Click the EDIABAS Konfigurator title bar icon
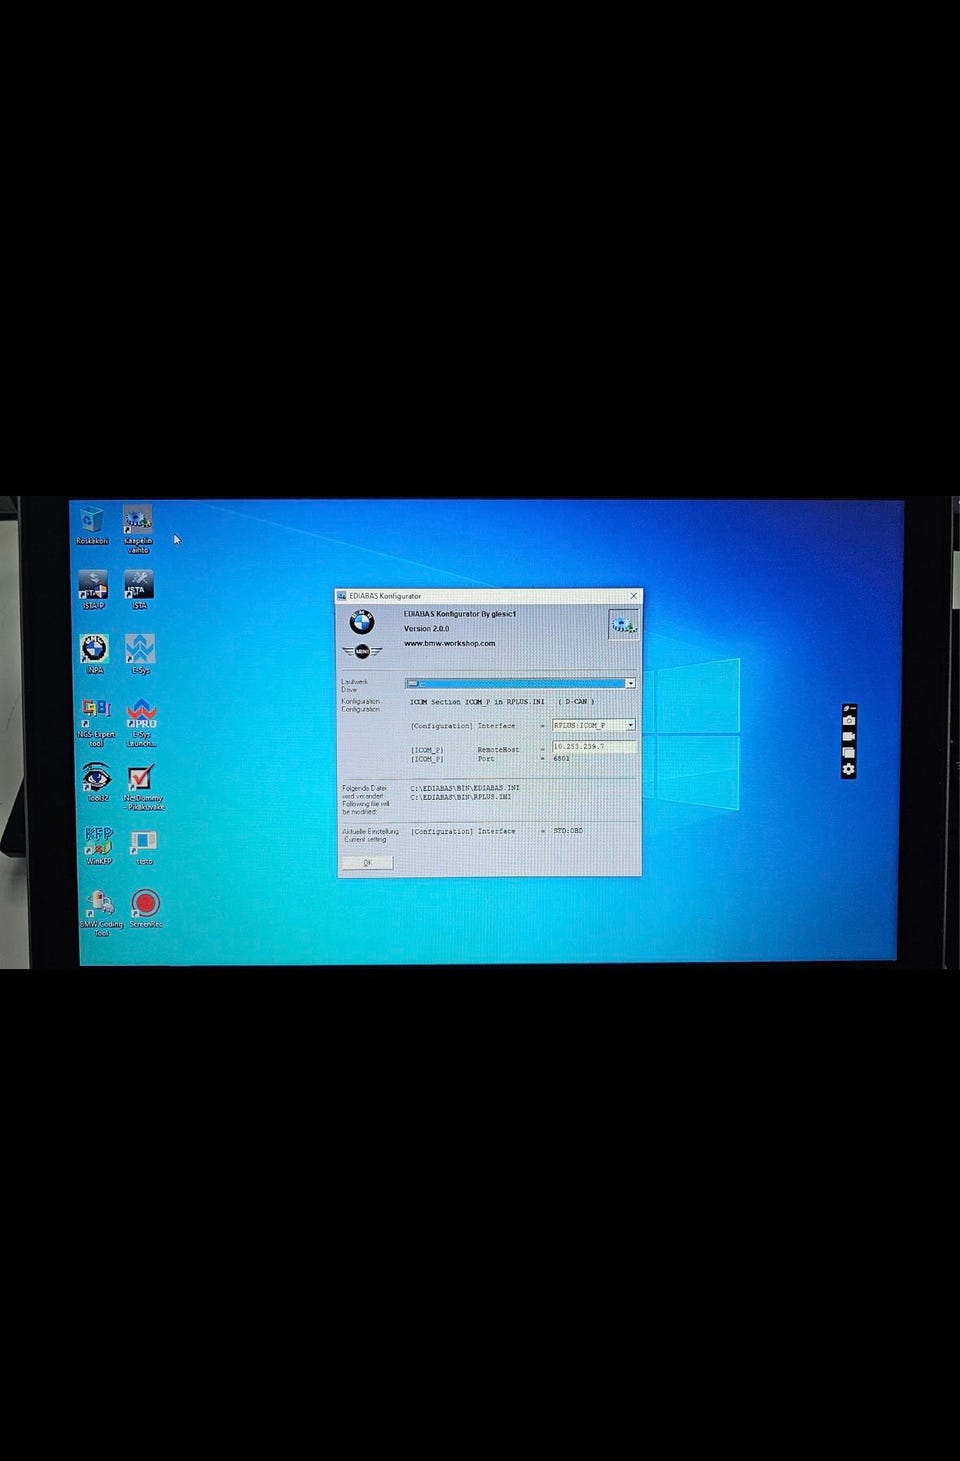Viewport: 960px width, 1461px height. [342, 595]
